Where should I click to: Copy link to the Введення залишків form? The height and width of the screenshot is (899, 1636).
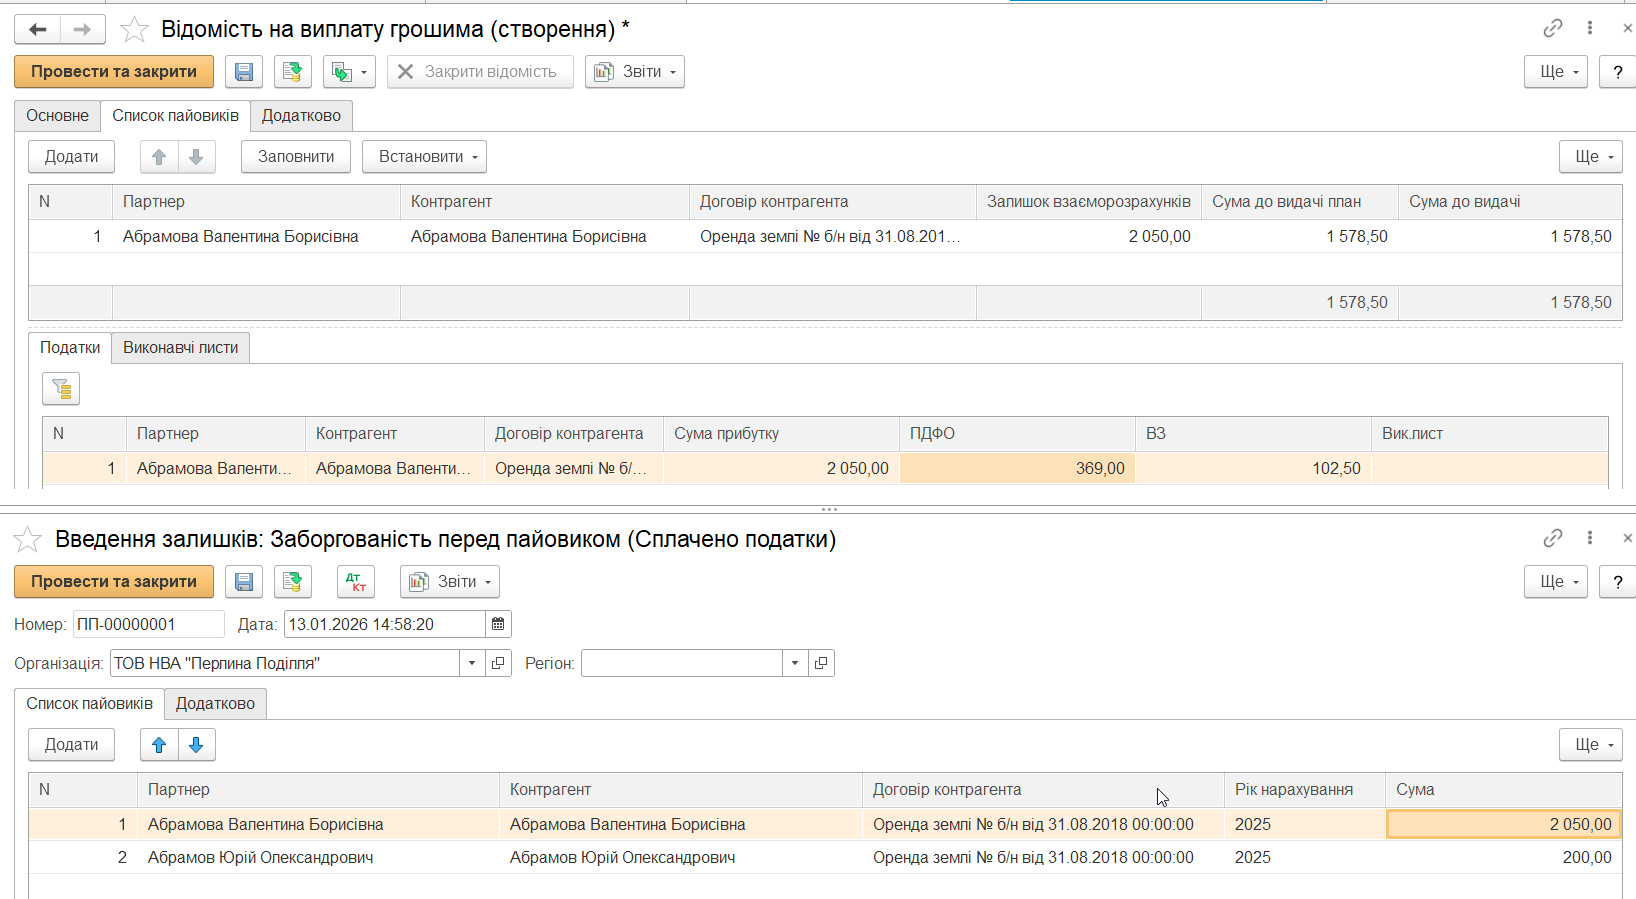(x=1552, y=538)
